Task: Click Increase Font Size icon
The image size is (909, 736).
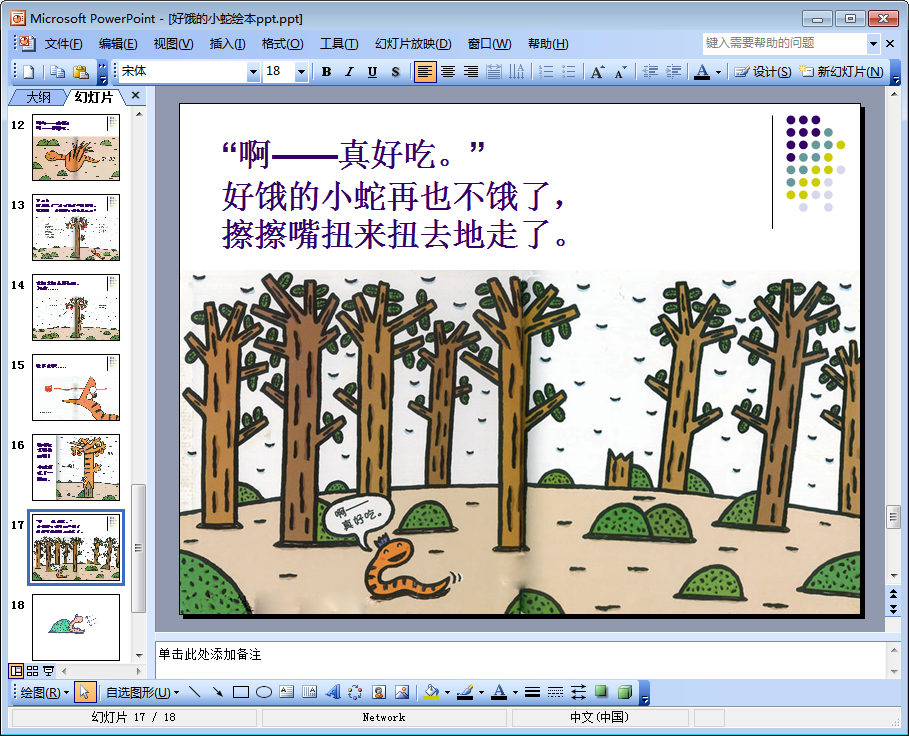Action: tap(597, 72)
